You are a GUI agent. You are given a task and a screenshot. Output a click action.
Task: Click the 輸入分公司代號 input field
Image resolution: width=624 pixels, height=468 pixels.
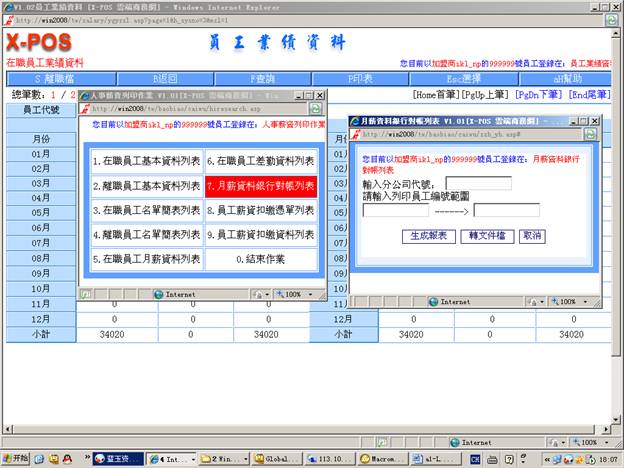(x=478, y=183)
